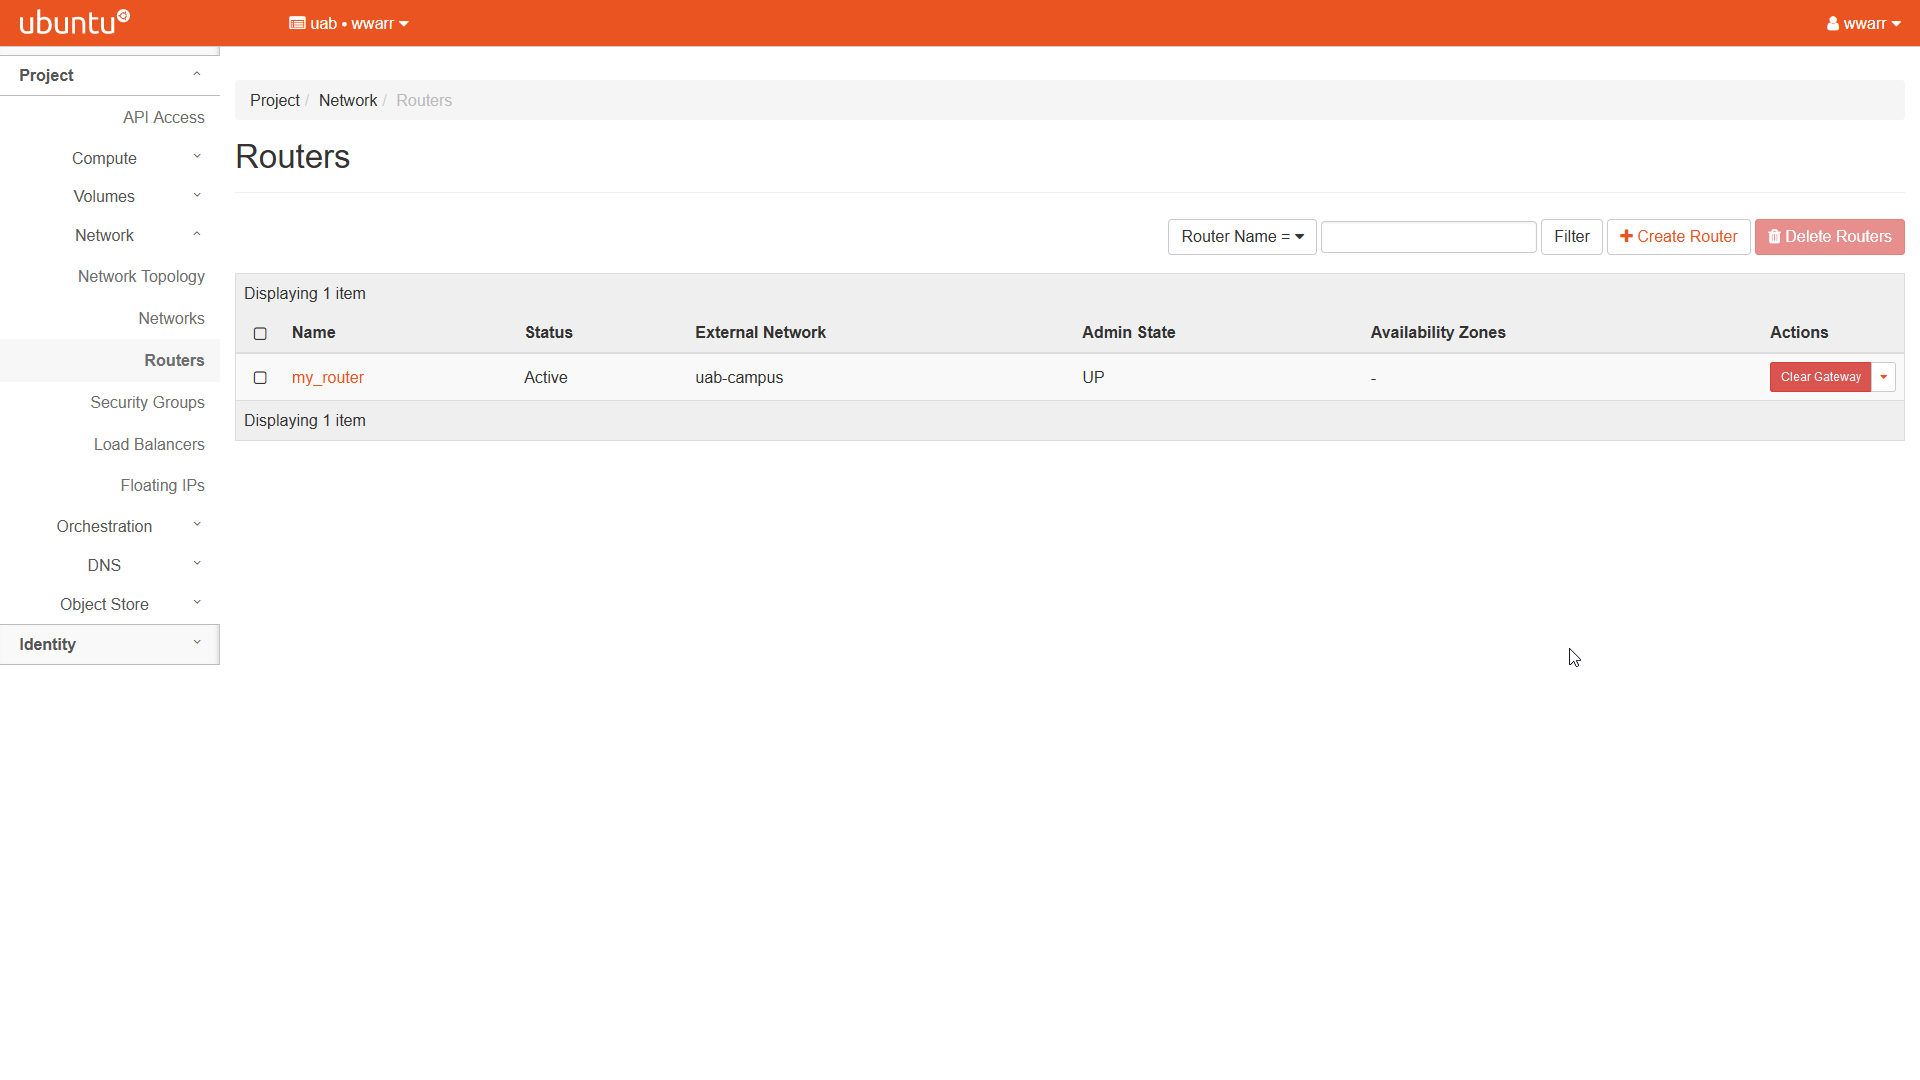Image resolution: width=1920 pixels, height=1080 pixels.
Task: Open Security Groups page
Action: click(147, 402)
